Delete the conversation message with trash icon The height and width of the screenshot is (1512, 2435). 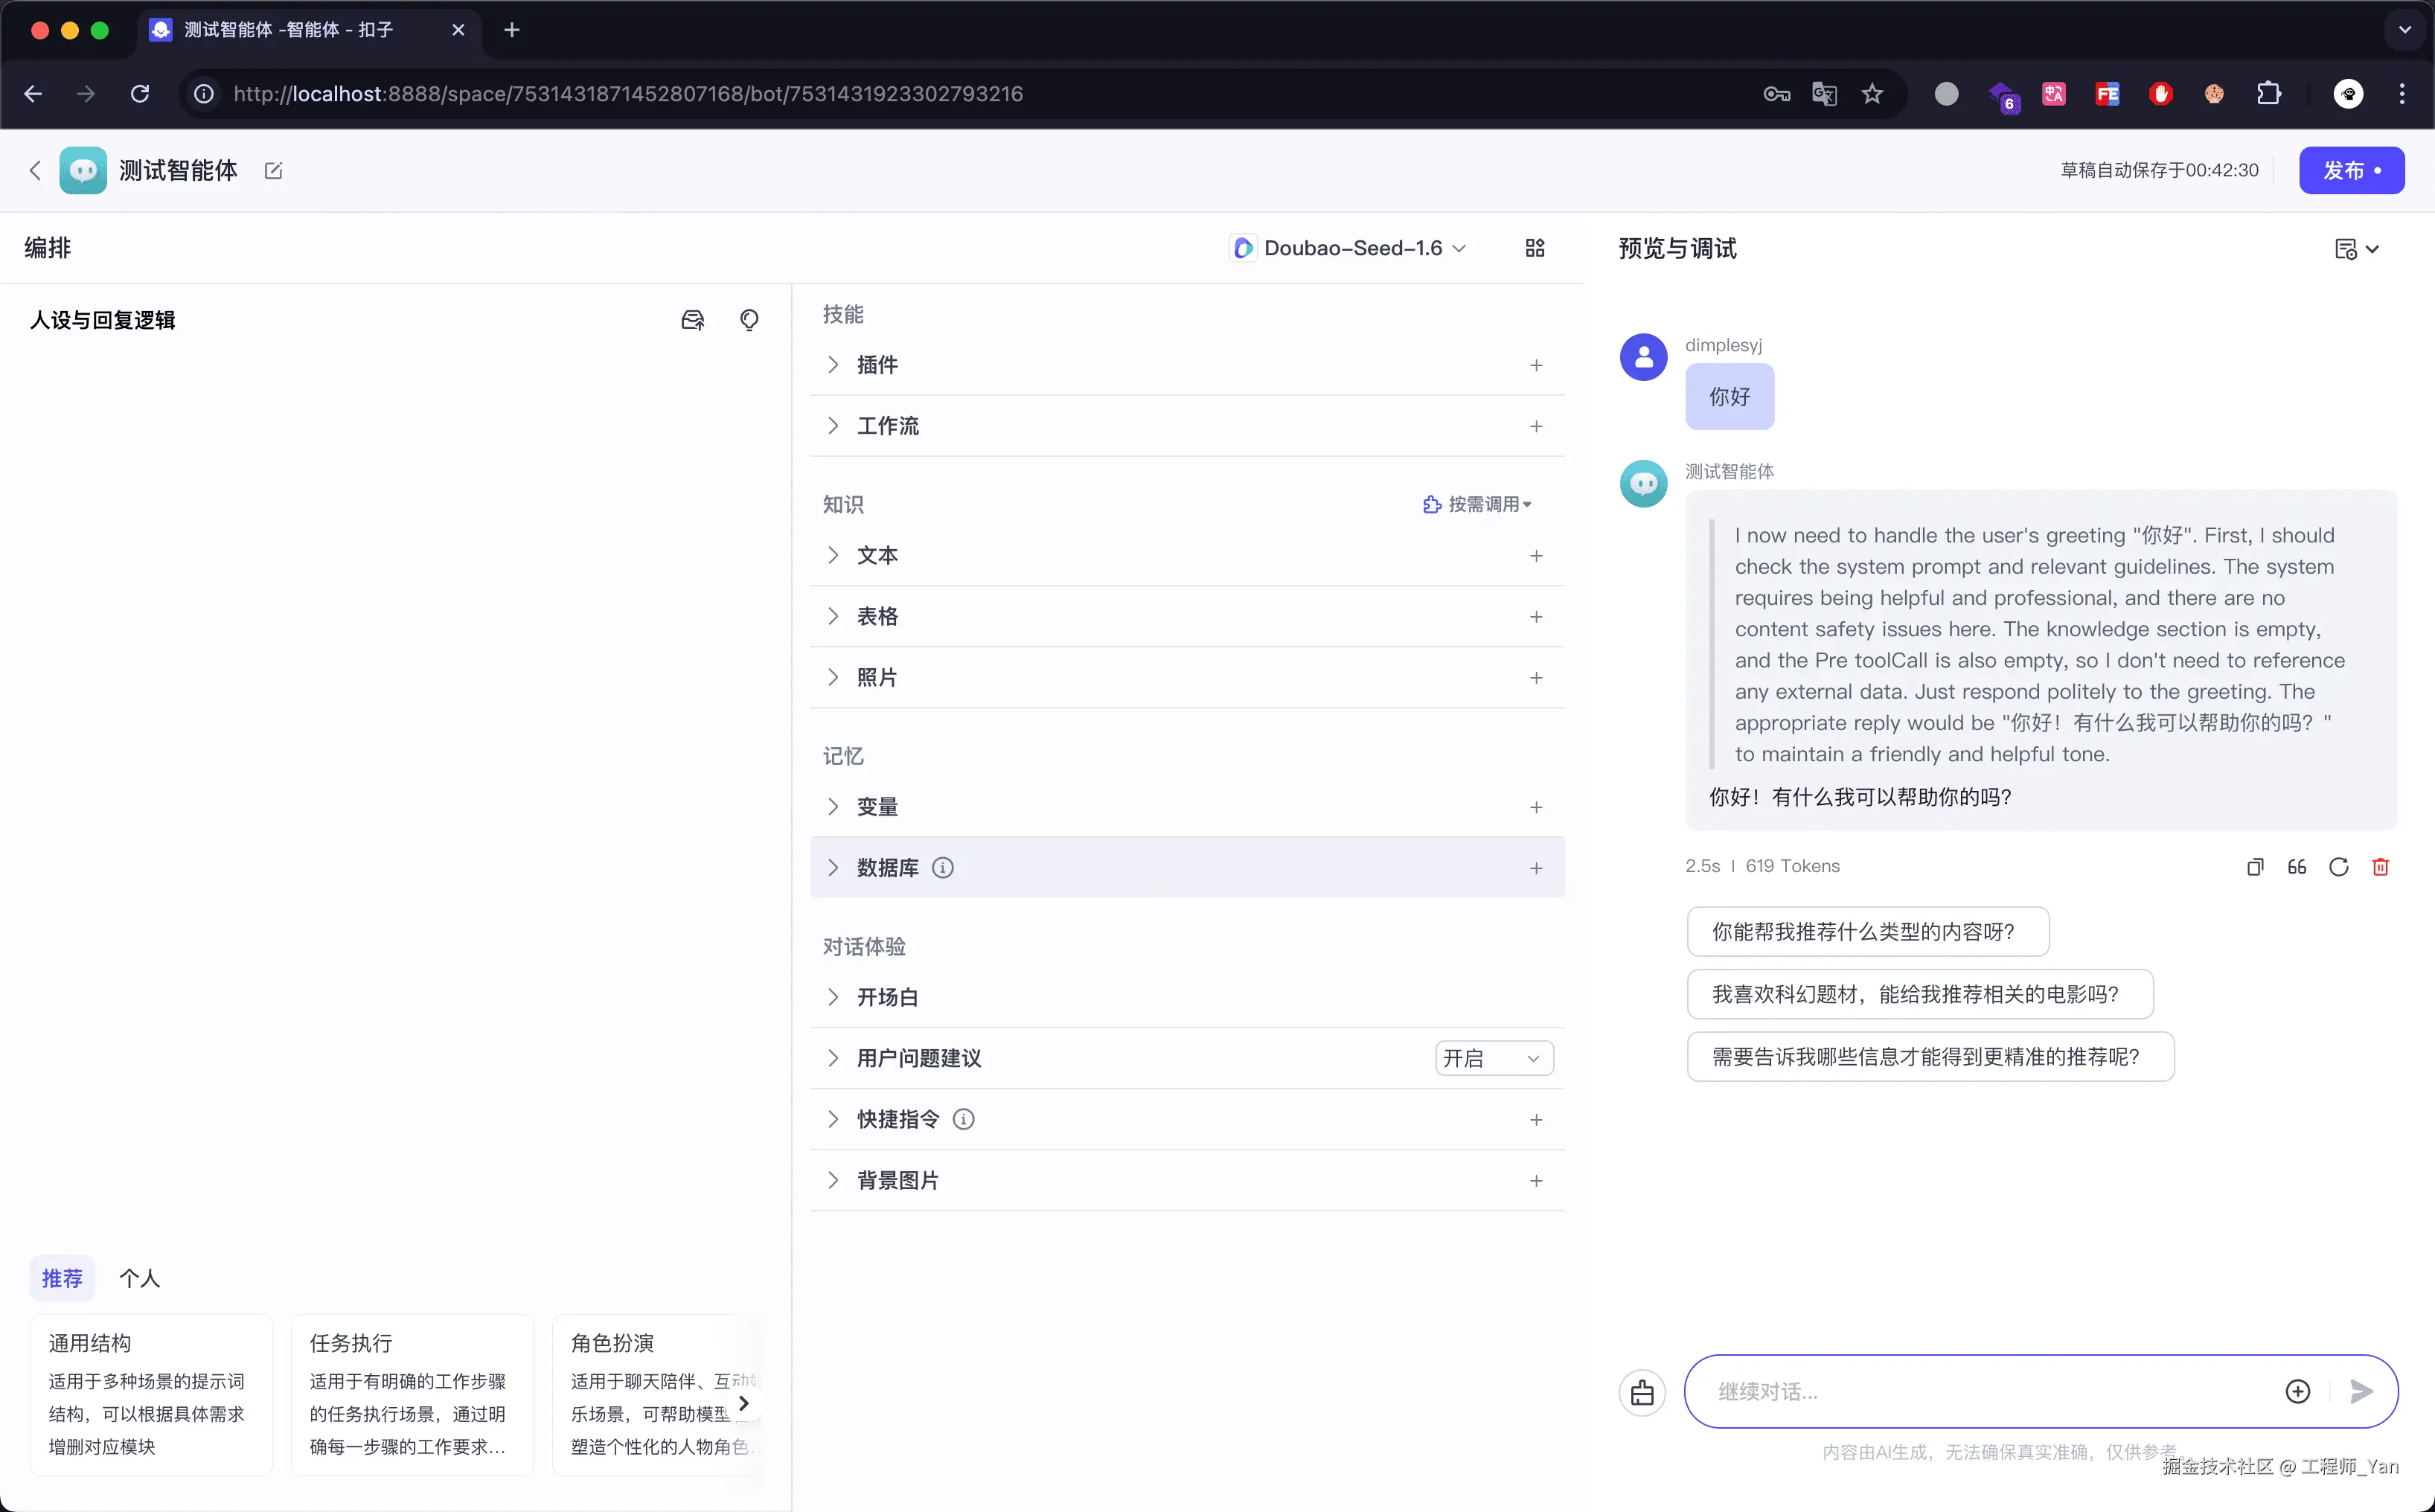point(2380,867)
